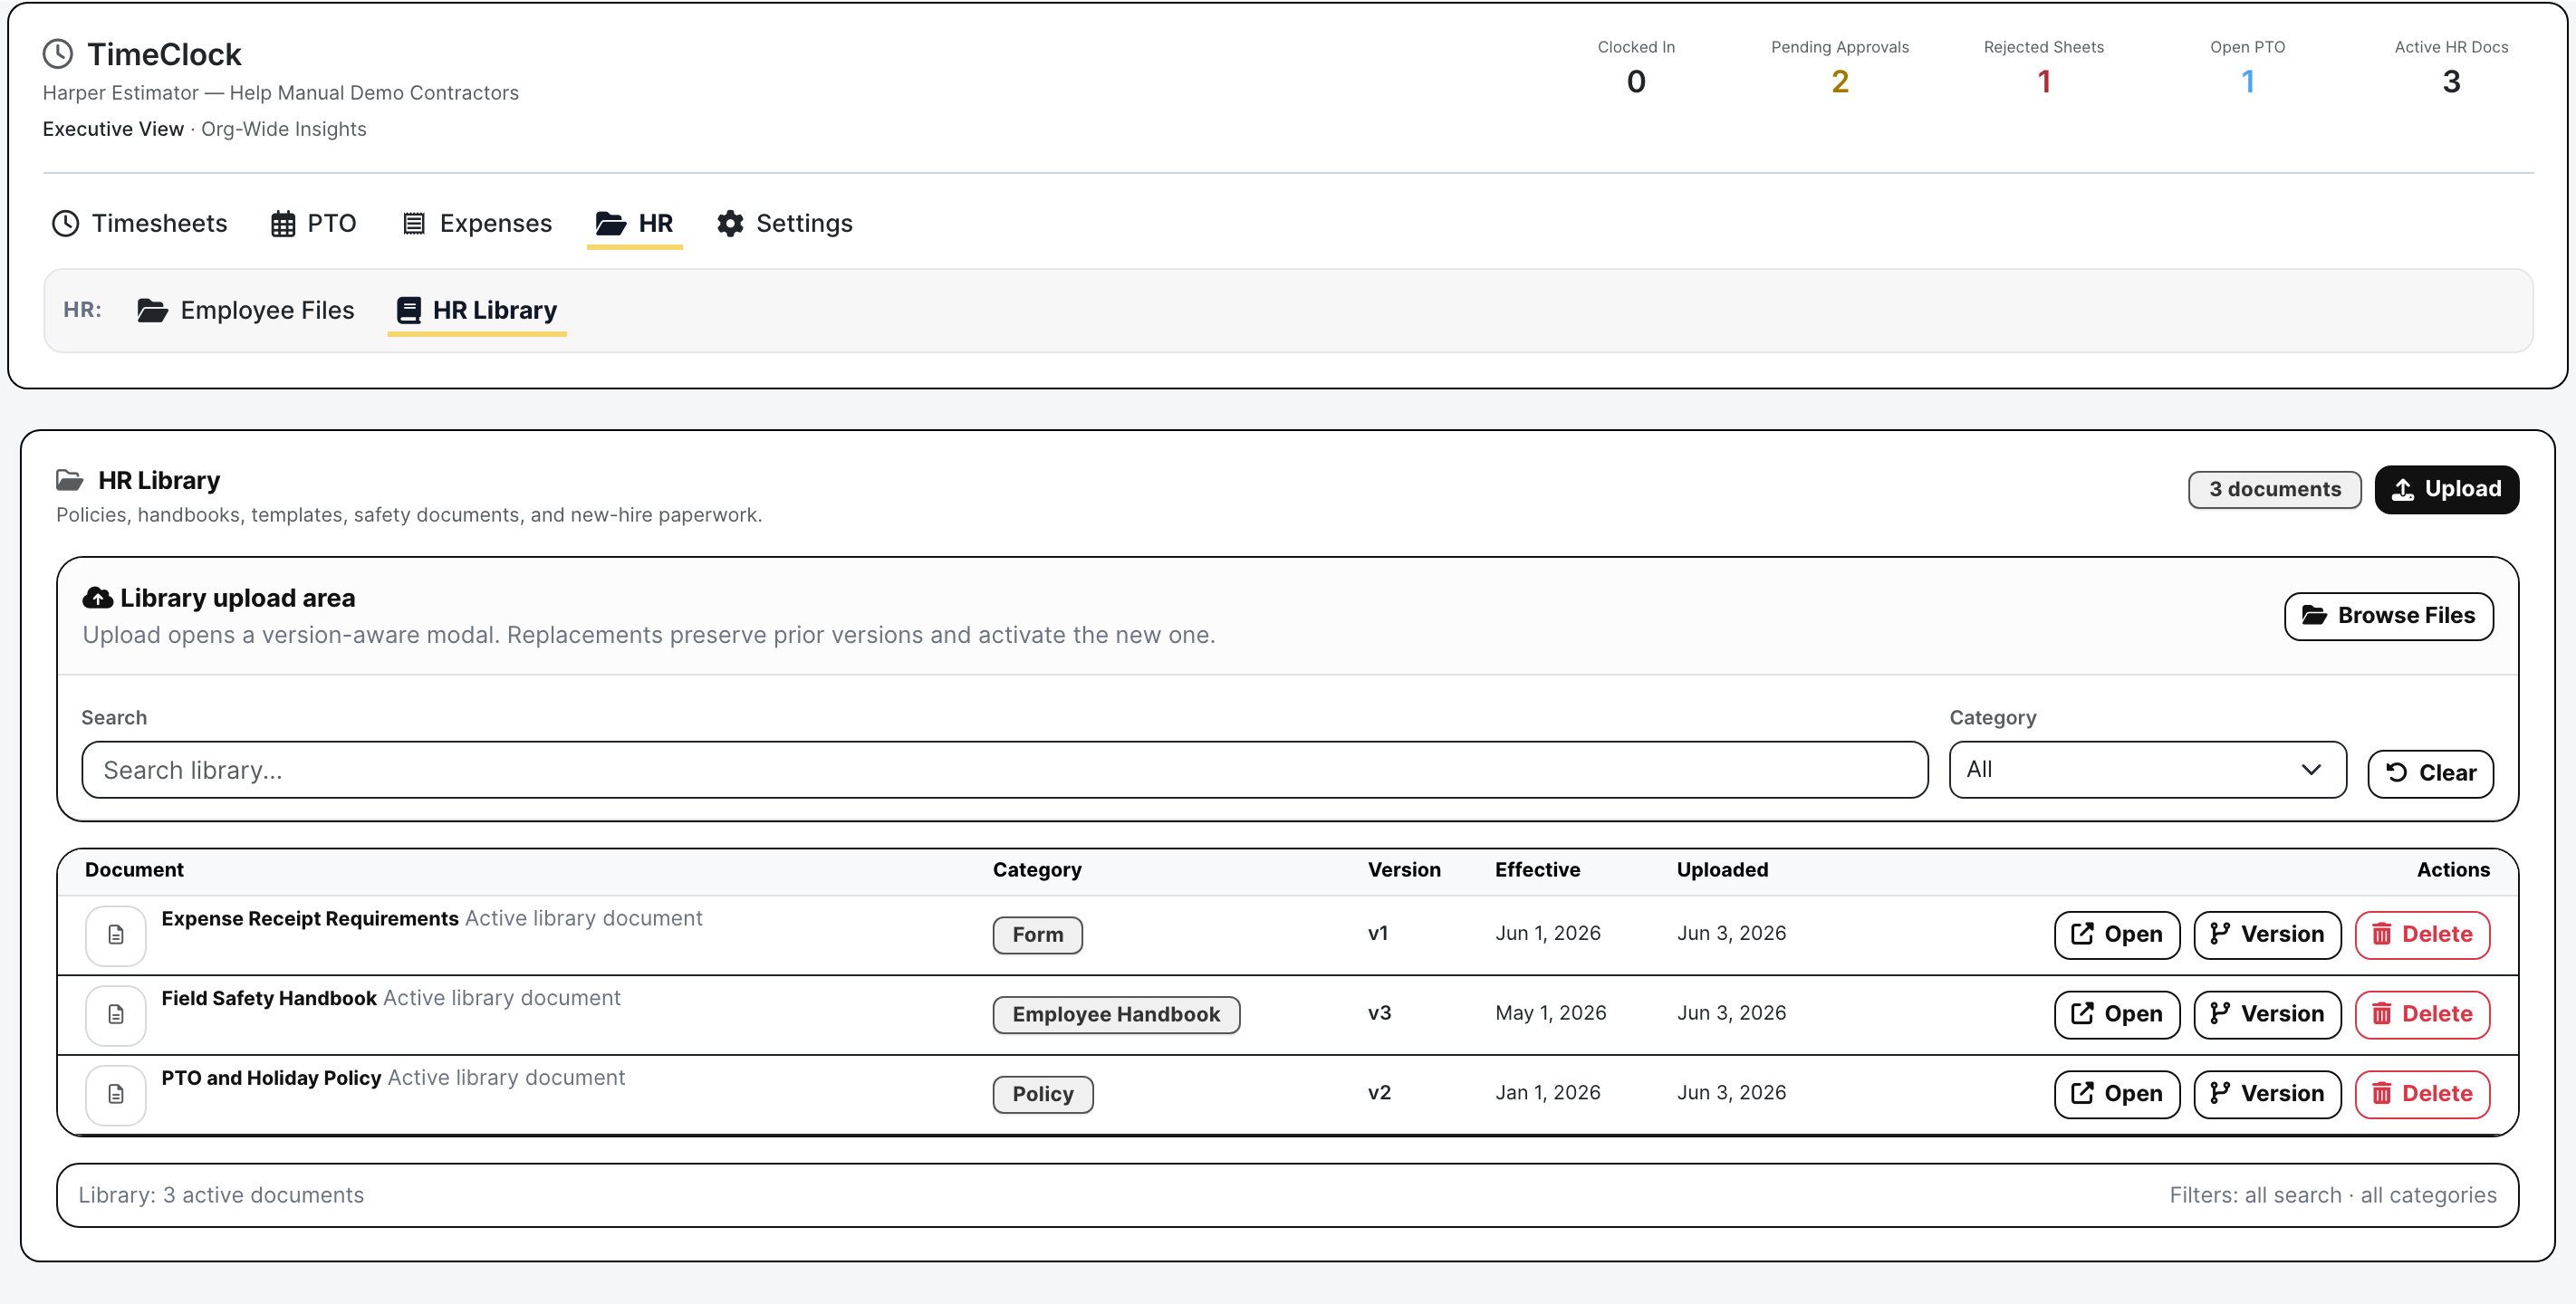The height and width of the screenshot is (1304, 2576).
Task: Click v3 version for Field Safety Handbook
Action: (1379, 1014)
